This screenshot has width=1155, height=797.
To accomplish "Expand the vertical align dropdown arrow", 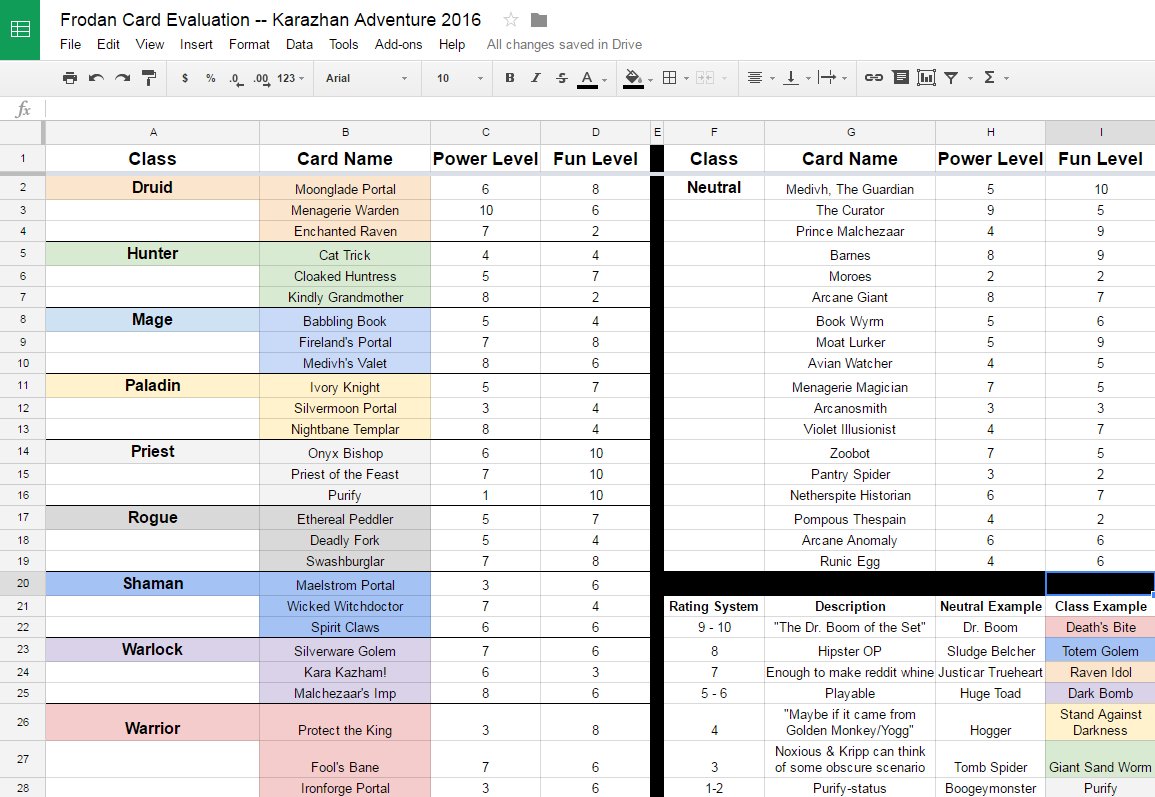I will pyautogui.click(x=808, y=78).
